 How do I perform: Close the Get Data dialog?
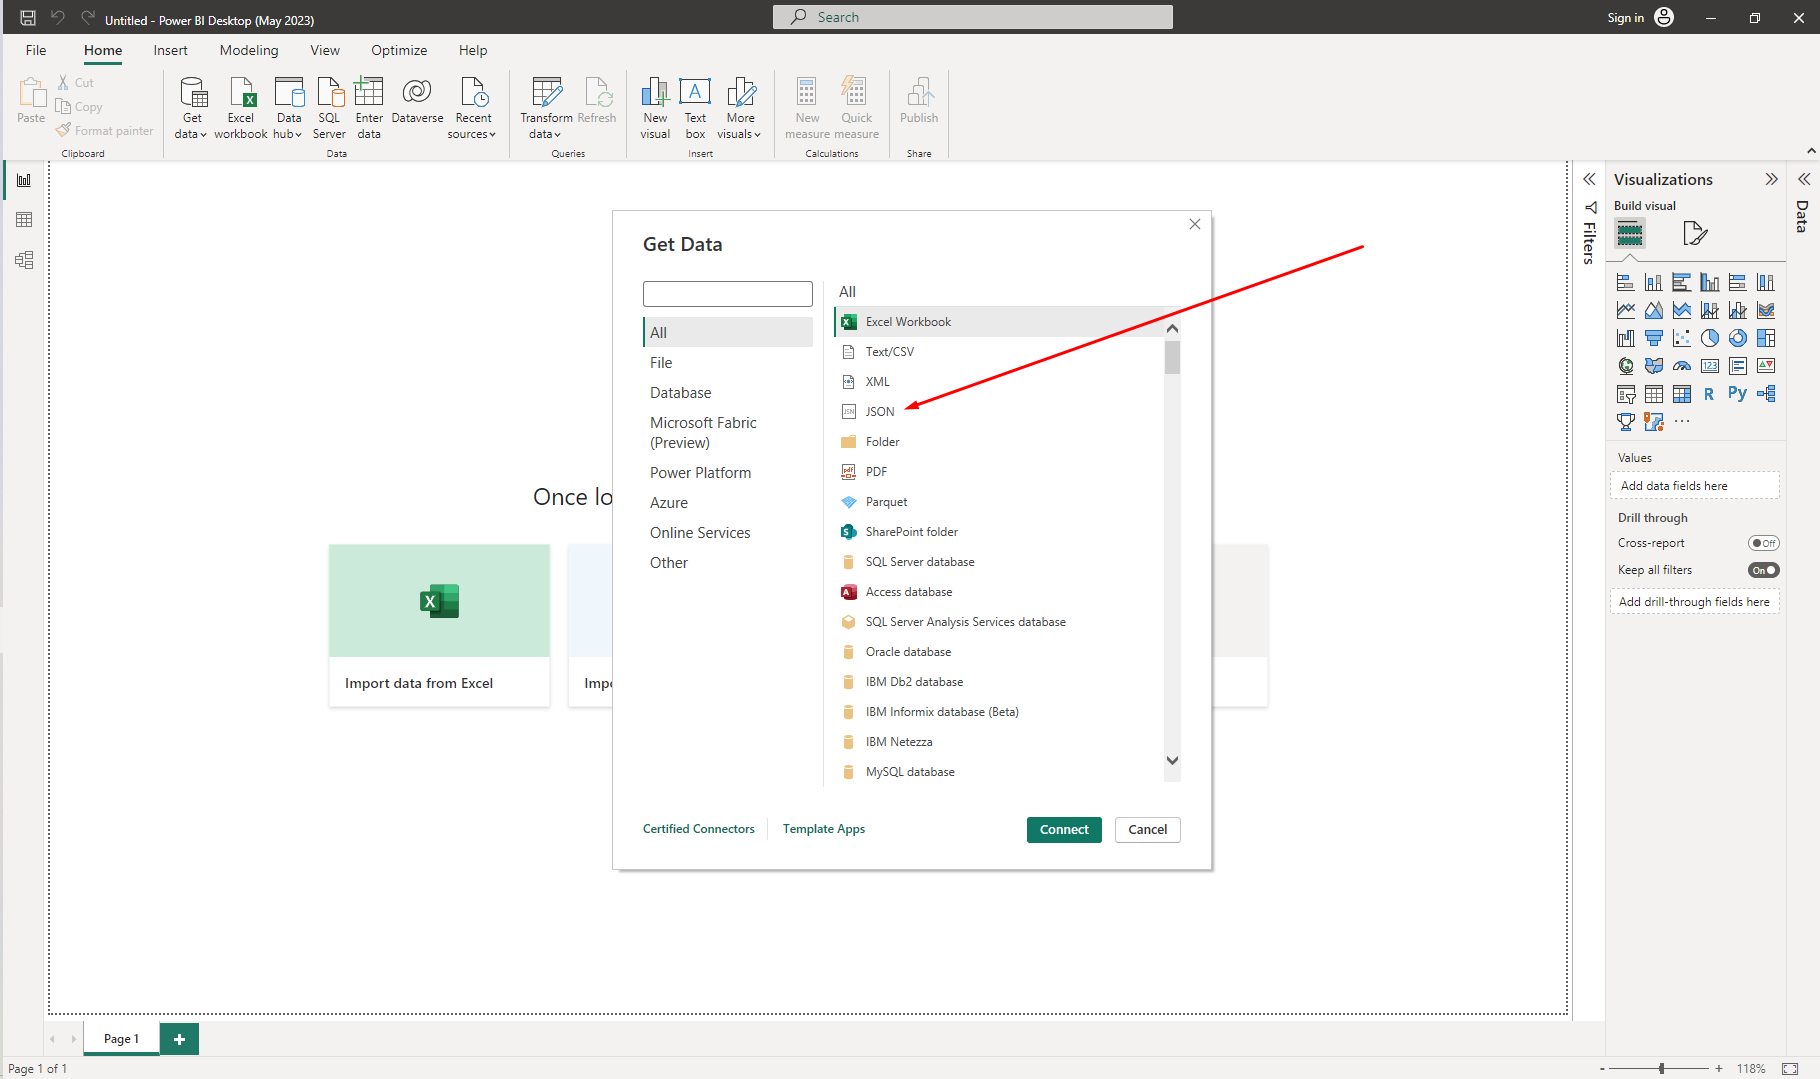click(x=1195, y=224)
